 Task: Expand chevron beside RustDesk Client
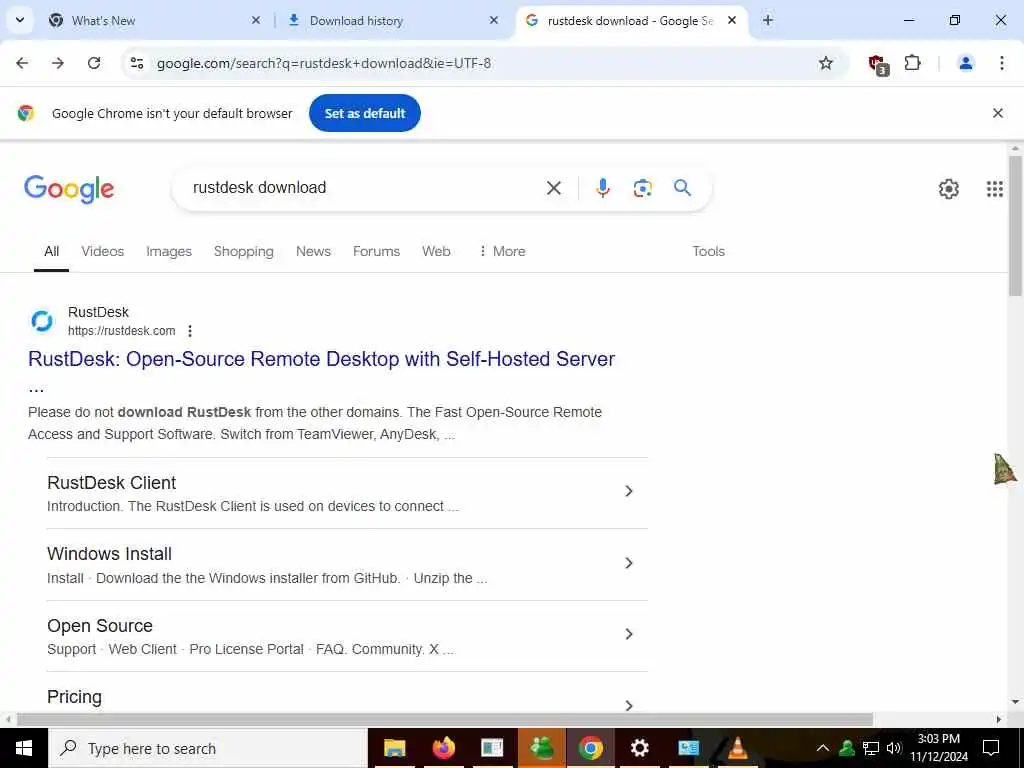629,491
